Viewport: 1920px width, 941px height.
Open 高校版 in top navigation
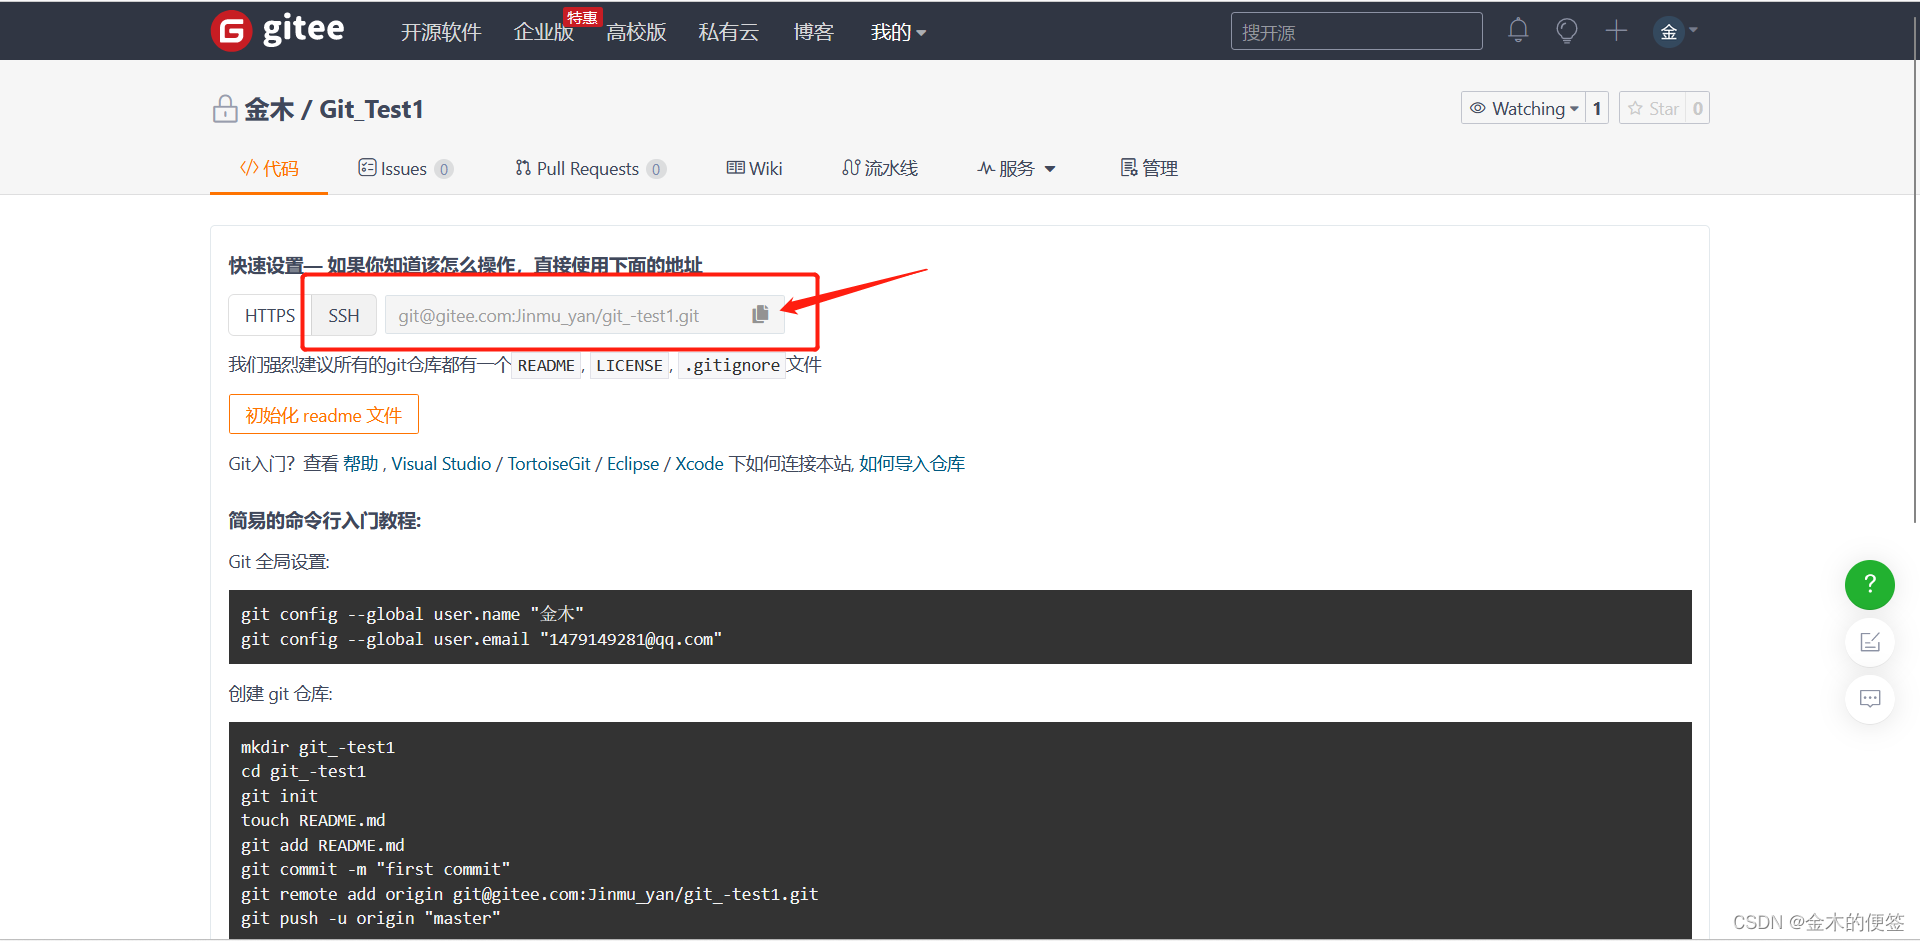636,32
